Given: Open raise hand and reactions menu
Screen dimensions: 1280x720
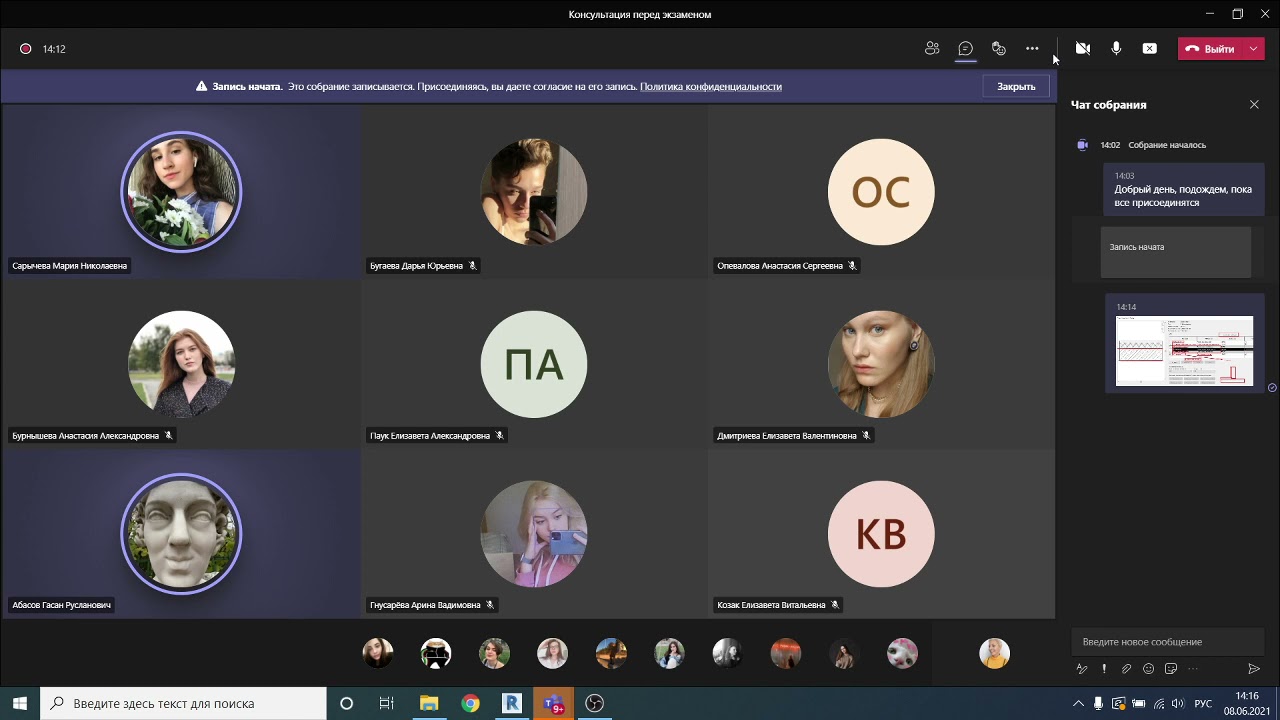Looking at the screenshot, I should coord(999,48).
